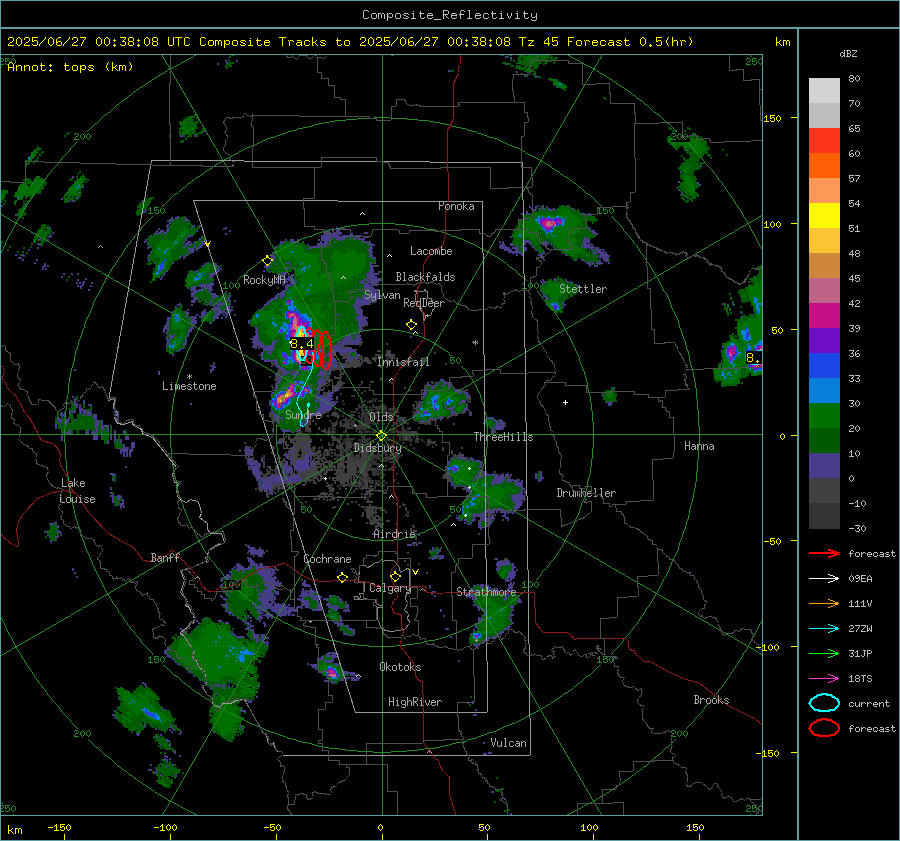Image resolution: width=900 pixels, height=841 pixels.
Task: Click the red forecast arrow in the legend
Action: pos(824,553)
